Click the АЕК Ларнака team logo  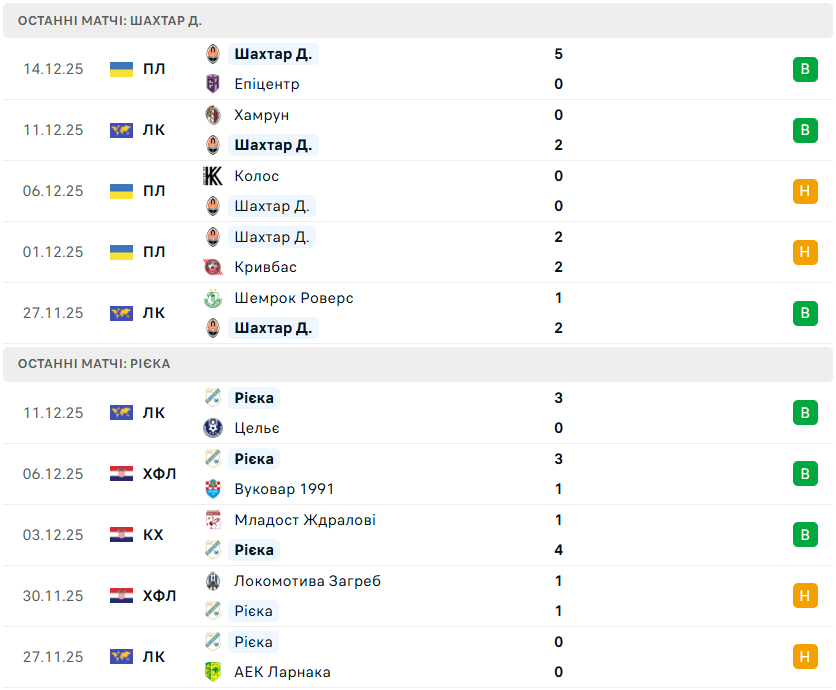point(212,672)
